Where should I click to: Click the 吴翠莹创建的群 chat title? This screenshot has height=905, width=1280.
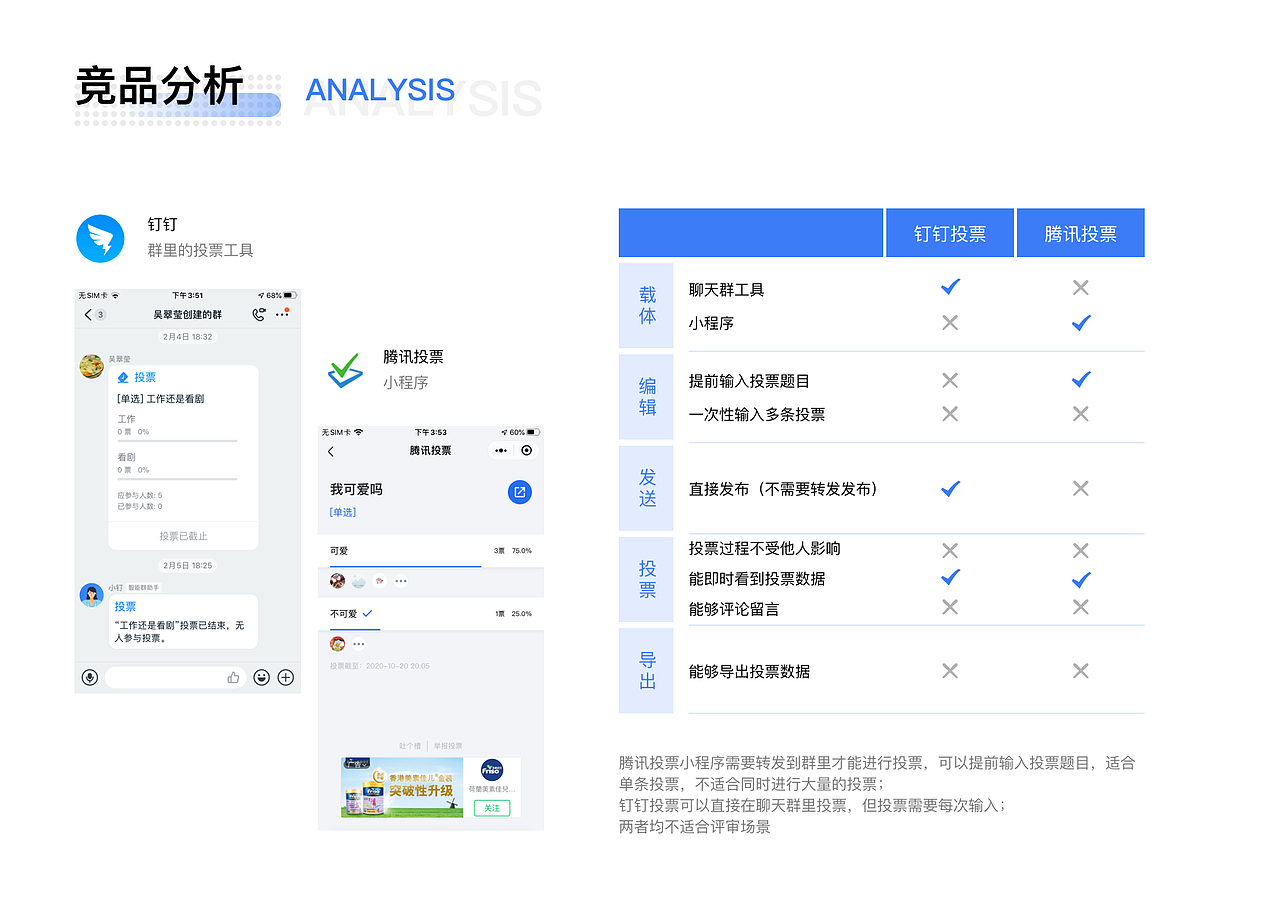click(188, 314)
